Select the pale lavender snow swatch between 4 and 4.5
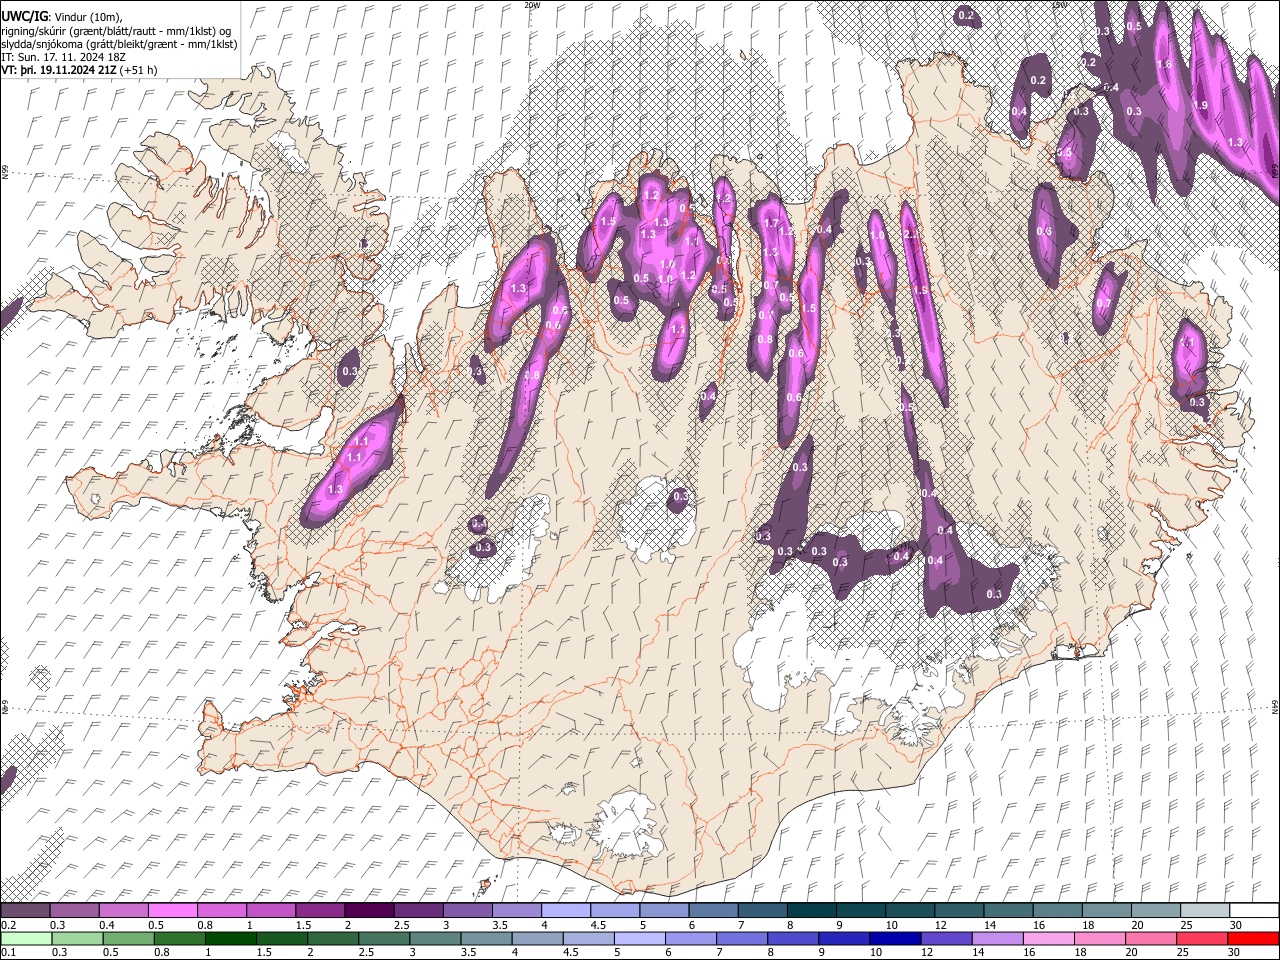 coord(564,911)
